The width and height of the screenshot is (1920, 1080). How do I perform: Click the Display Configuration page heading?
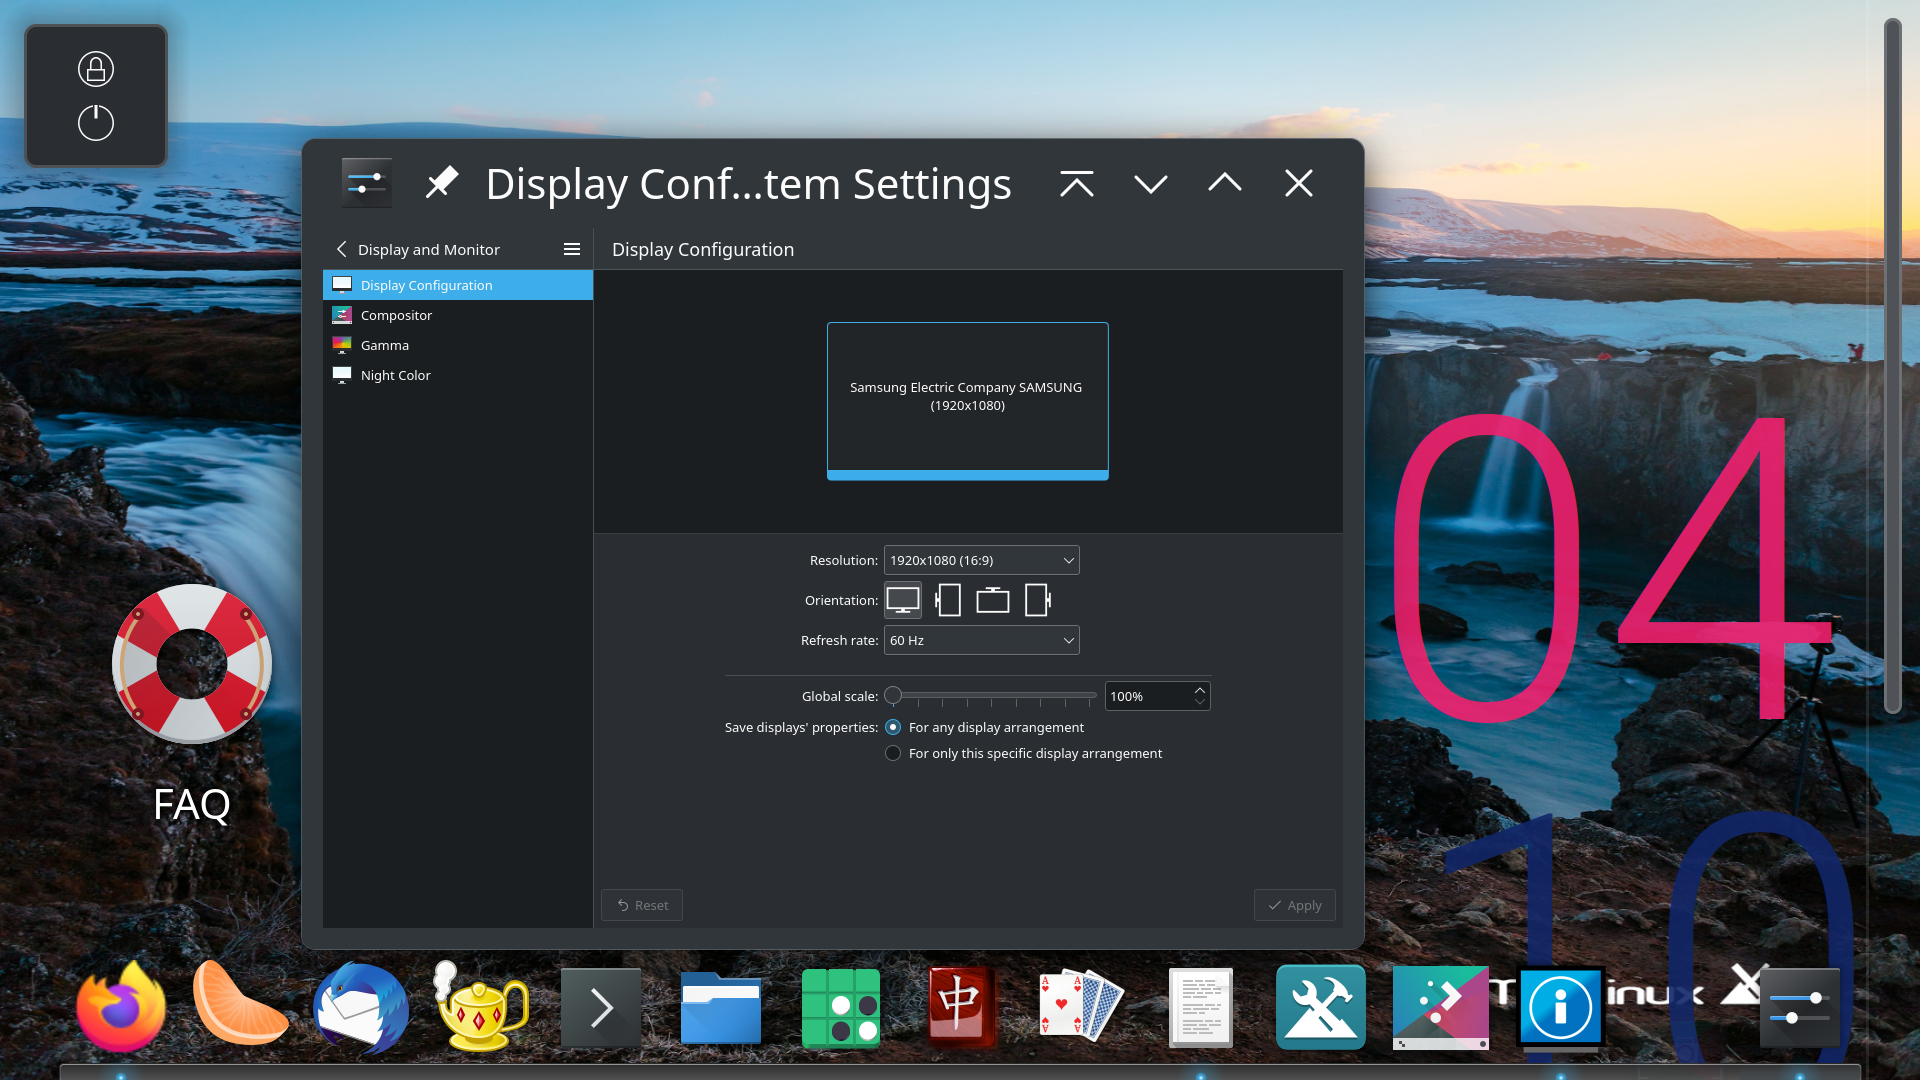[x=703, y=249]
